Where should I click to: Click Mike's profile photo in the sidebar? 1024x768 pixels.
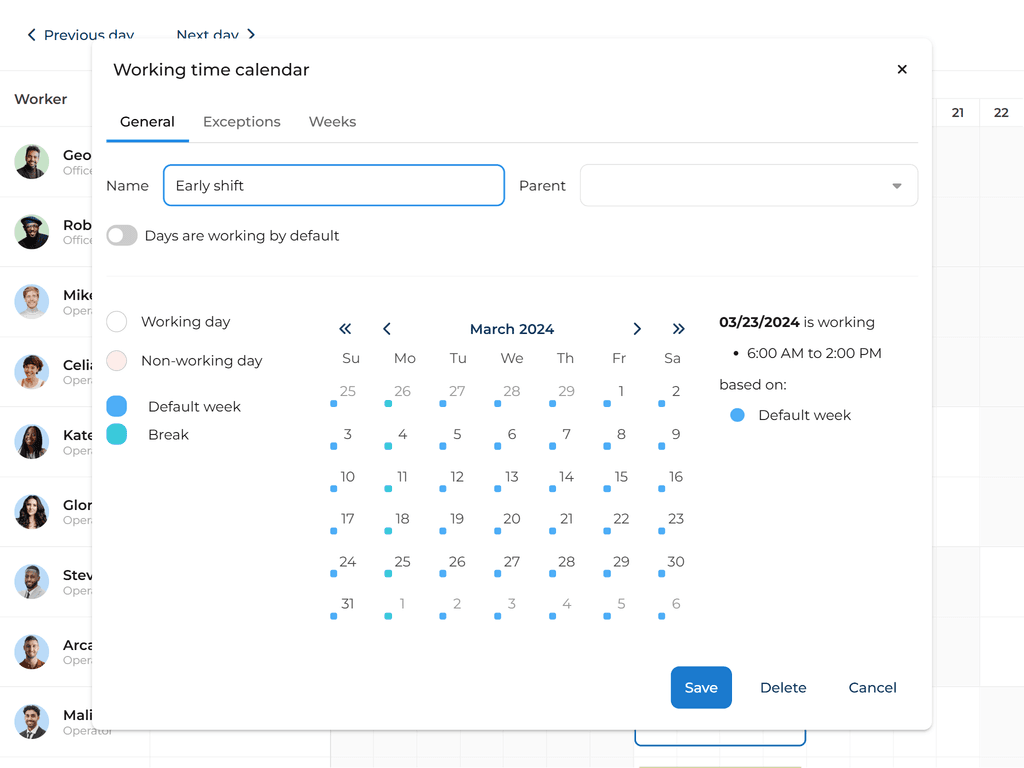pos(31,301)
